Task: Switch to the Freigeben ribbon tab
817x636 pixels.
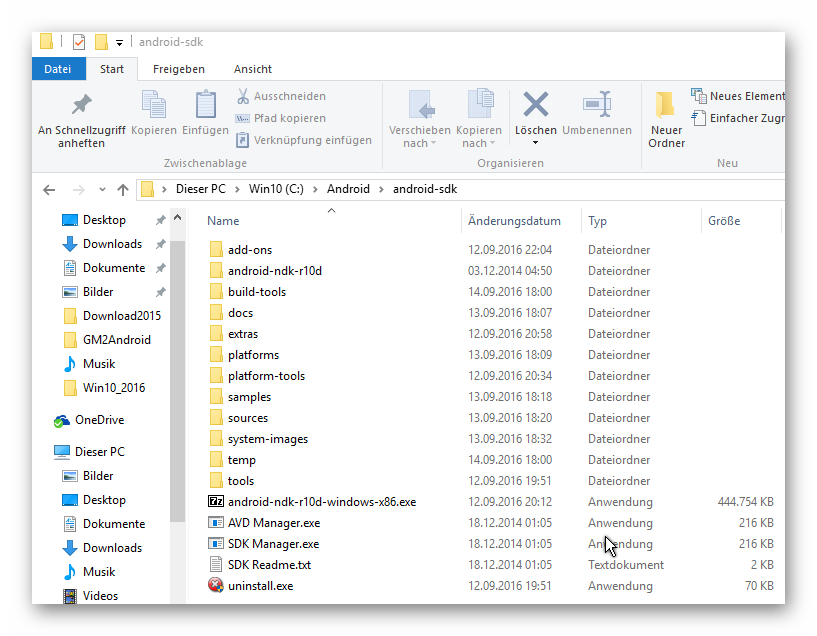Action: coord(179,69)
